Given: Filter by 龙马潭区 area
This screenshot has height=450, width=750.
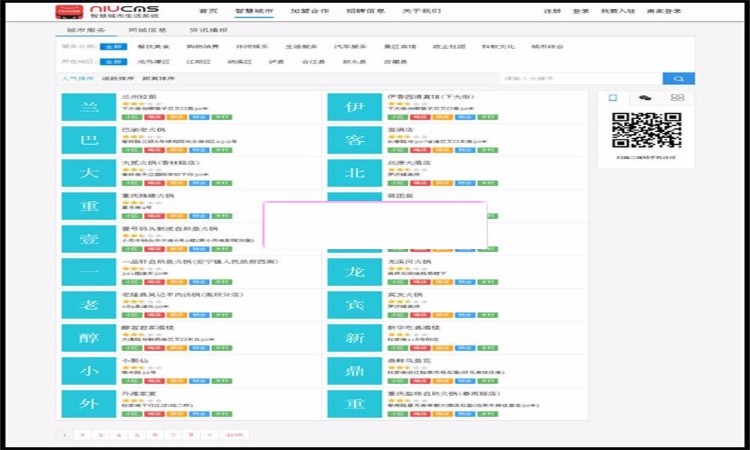Looking at the screenshot, I should [153, 62].
